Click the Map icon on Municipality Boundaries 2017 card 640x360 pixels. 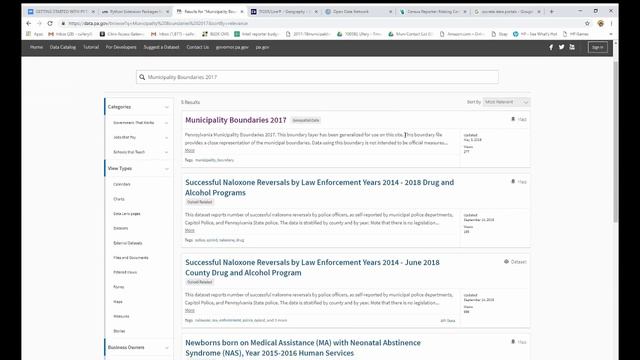[513, 119]
